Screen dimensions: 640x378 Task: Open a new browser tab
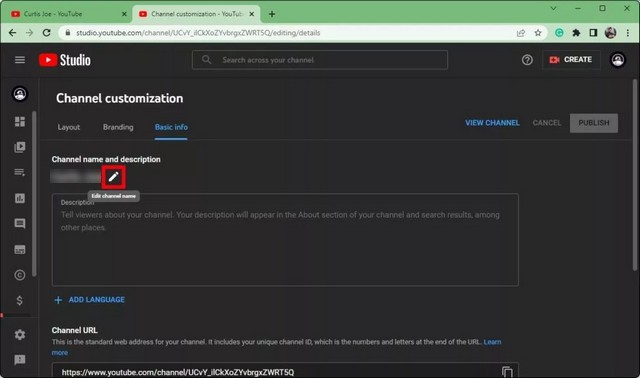(272, 14)
